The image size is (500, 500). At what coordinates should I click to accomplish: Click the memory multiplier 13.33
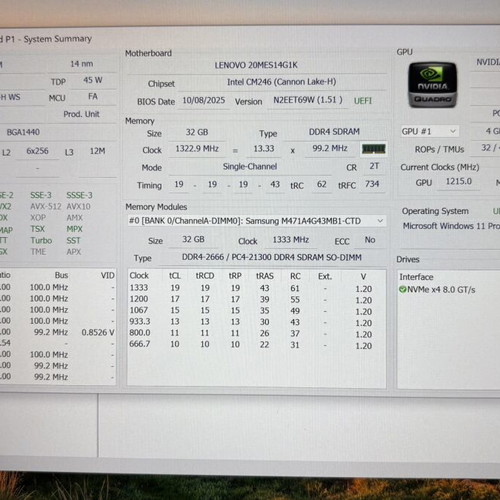click(x=264, y=148)
